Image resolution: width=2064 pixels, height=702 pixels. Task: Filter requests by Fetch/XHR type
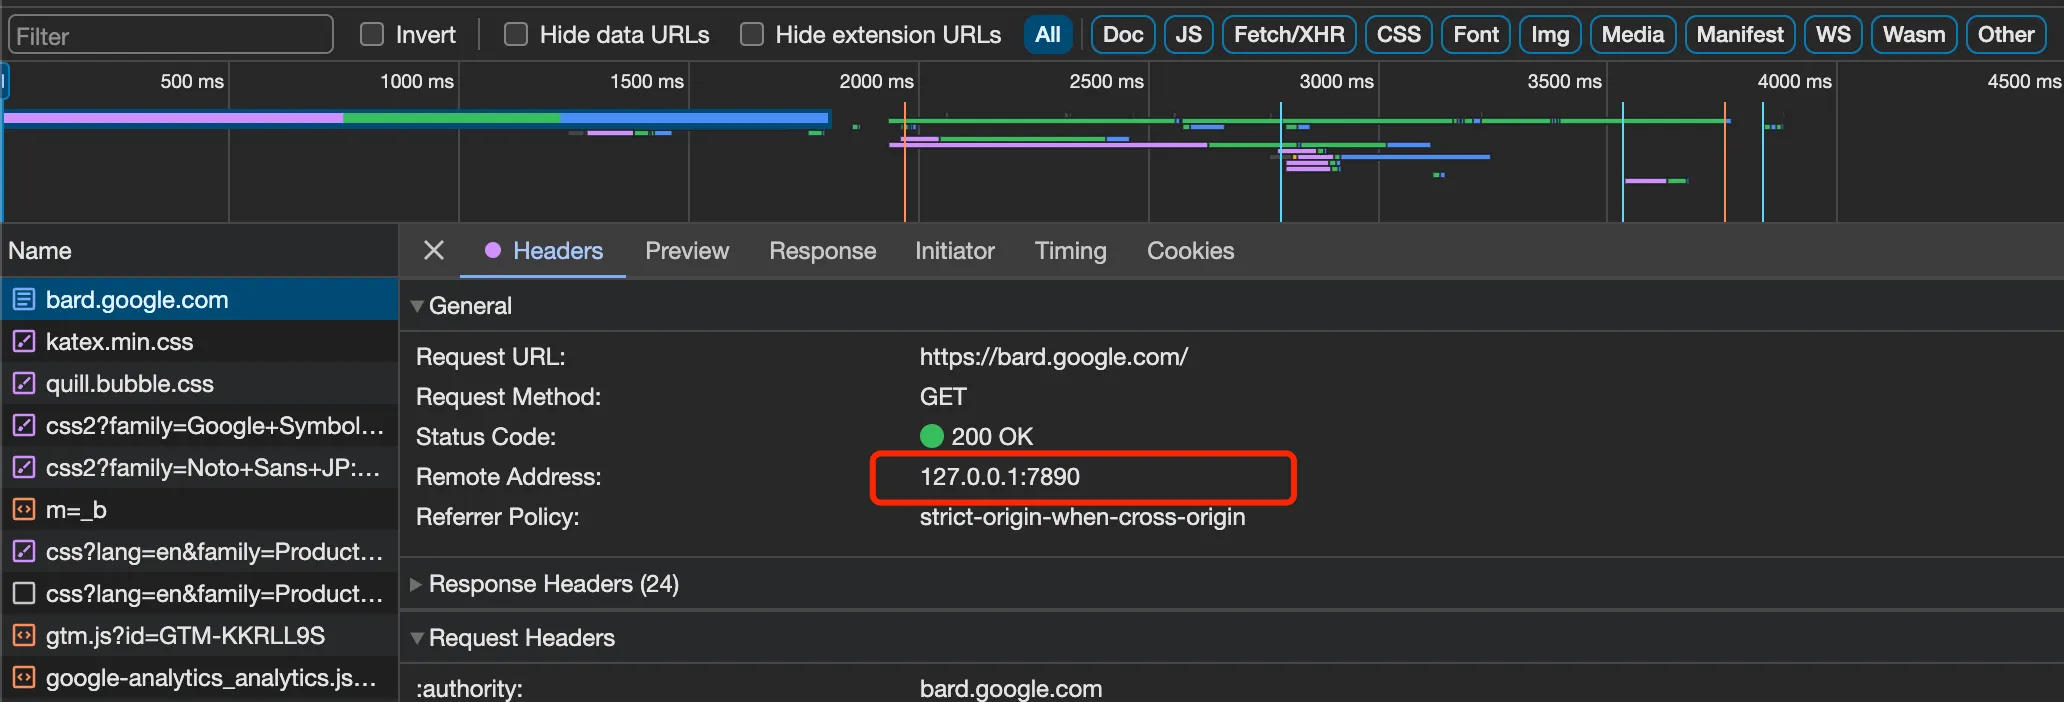[x=1288, y=35]
